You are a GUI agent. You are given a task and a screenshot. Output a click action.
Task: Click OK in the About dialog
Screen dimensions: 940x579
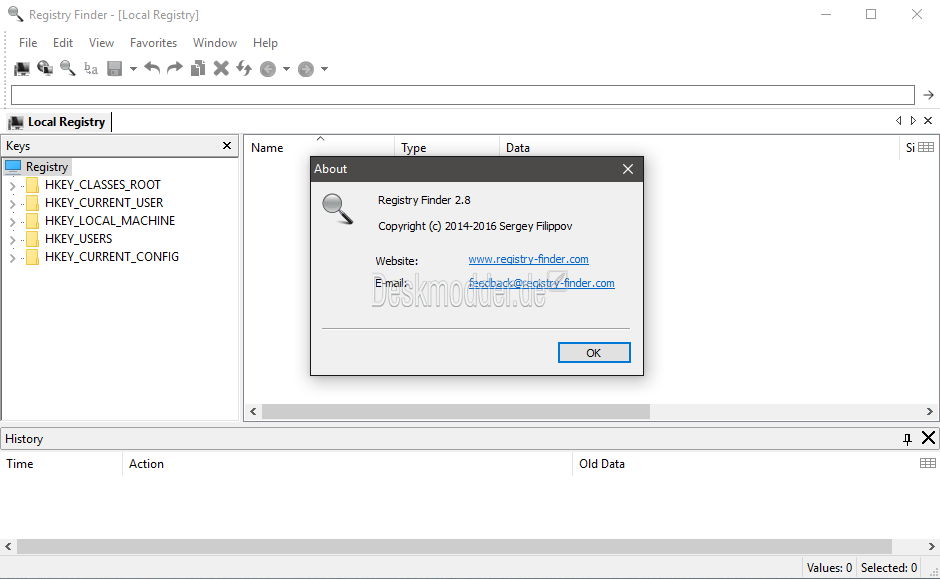[x=593, y=352]
